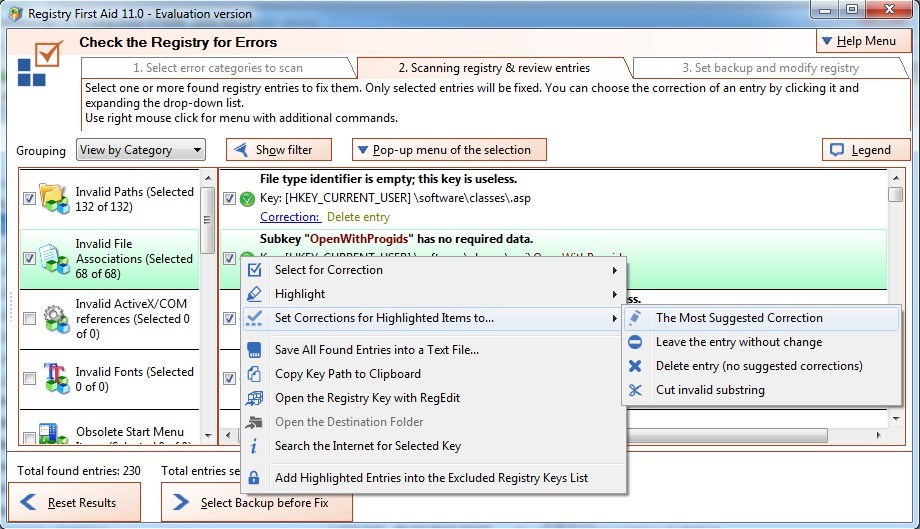Select Cut invalid substring option
Image resolution: width=920 pixels, height=529 pixels.
762,390
